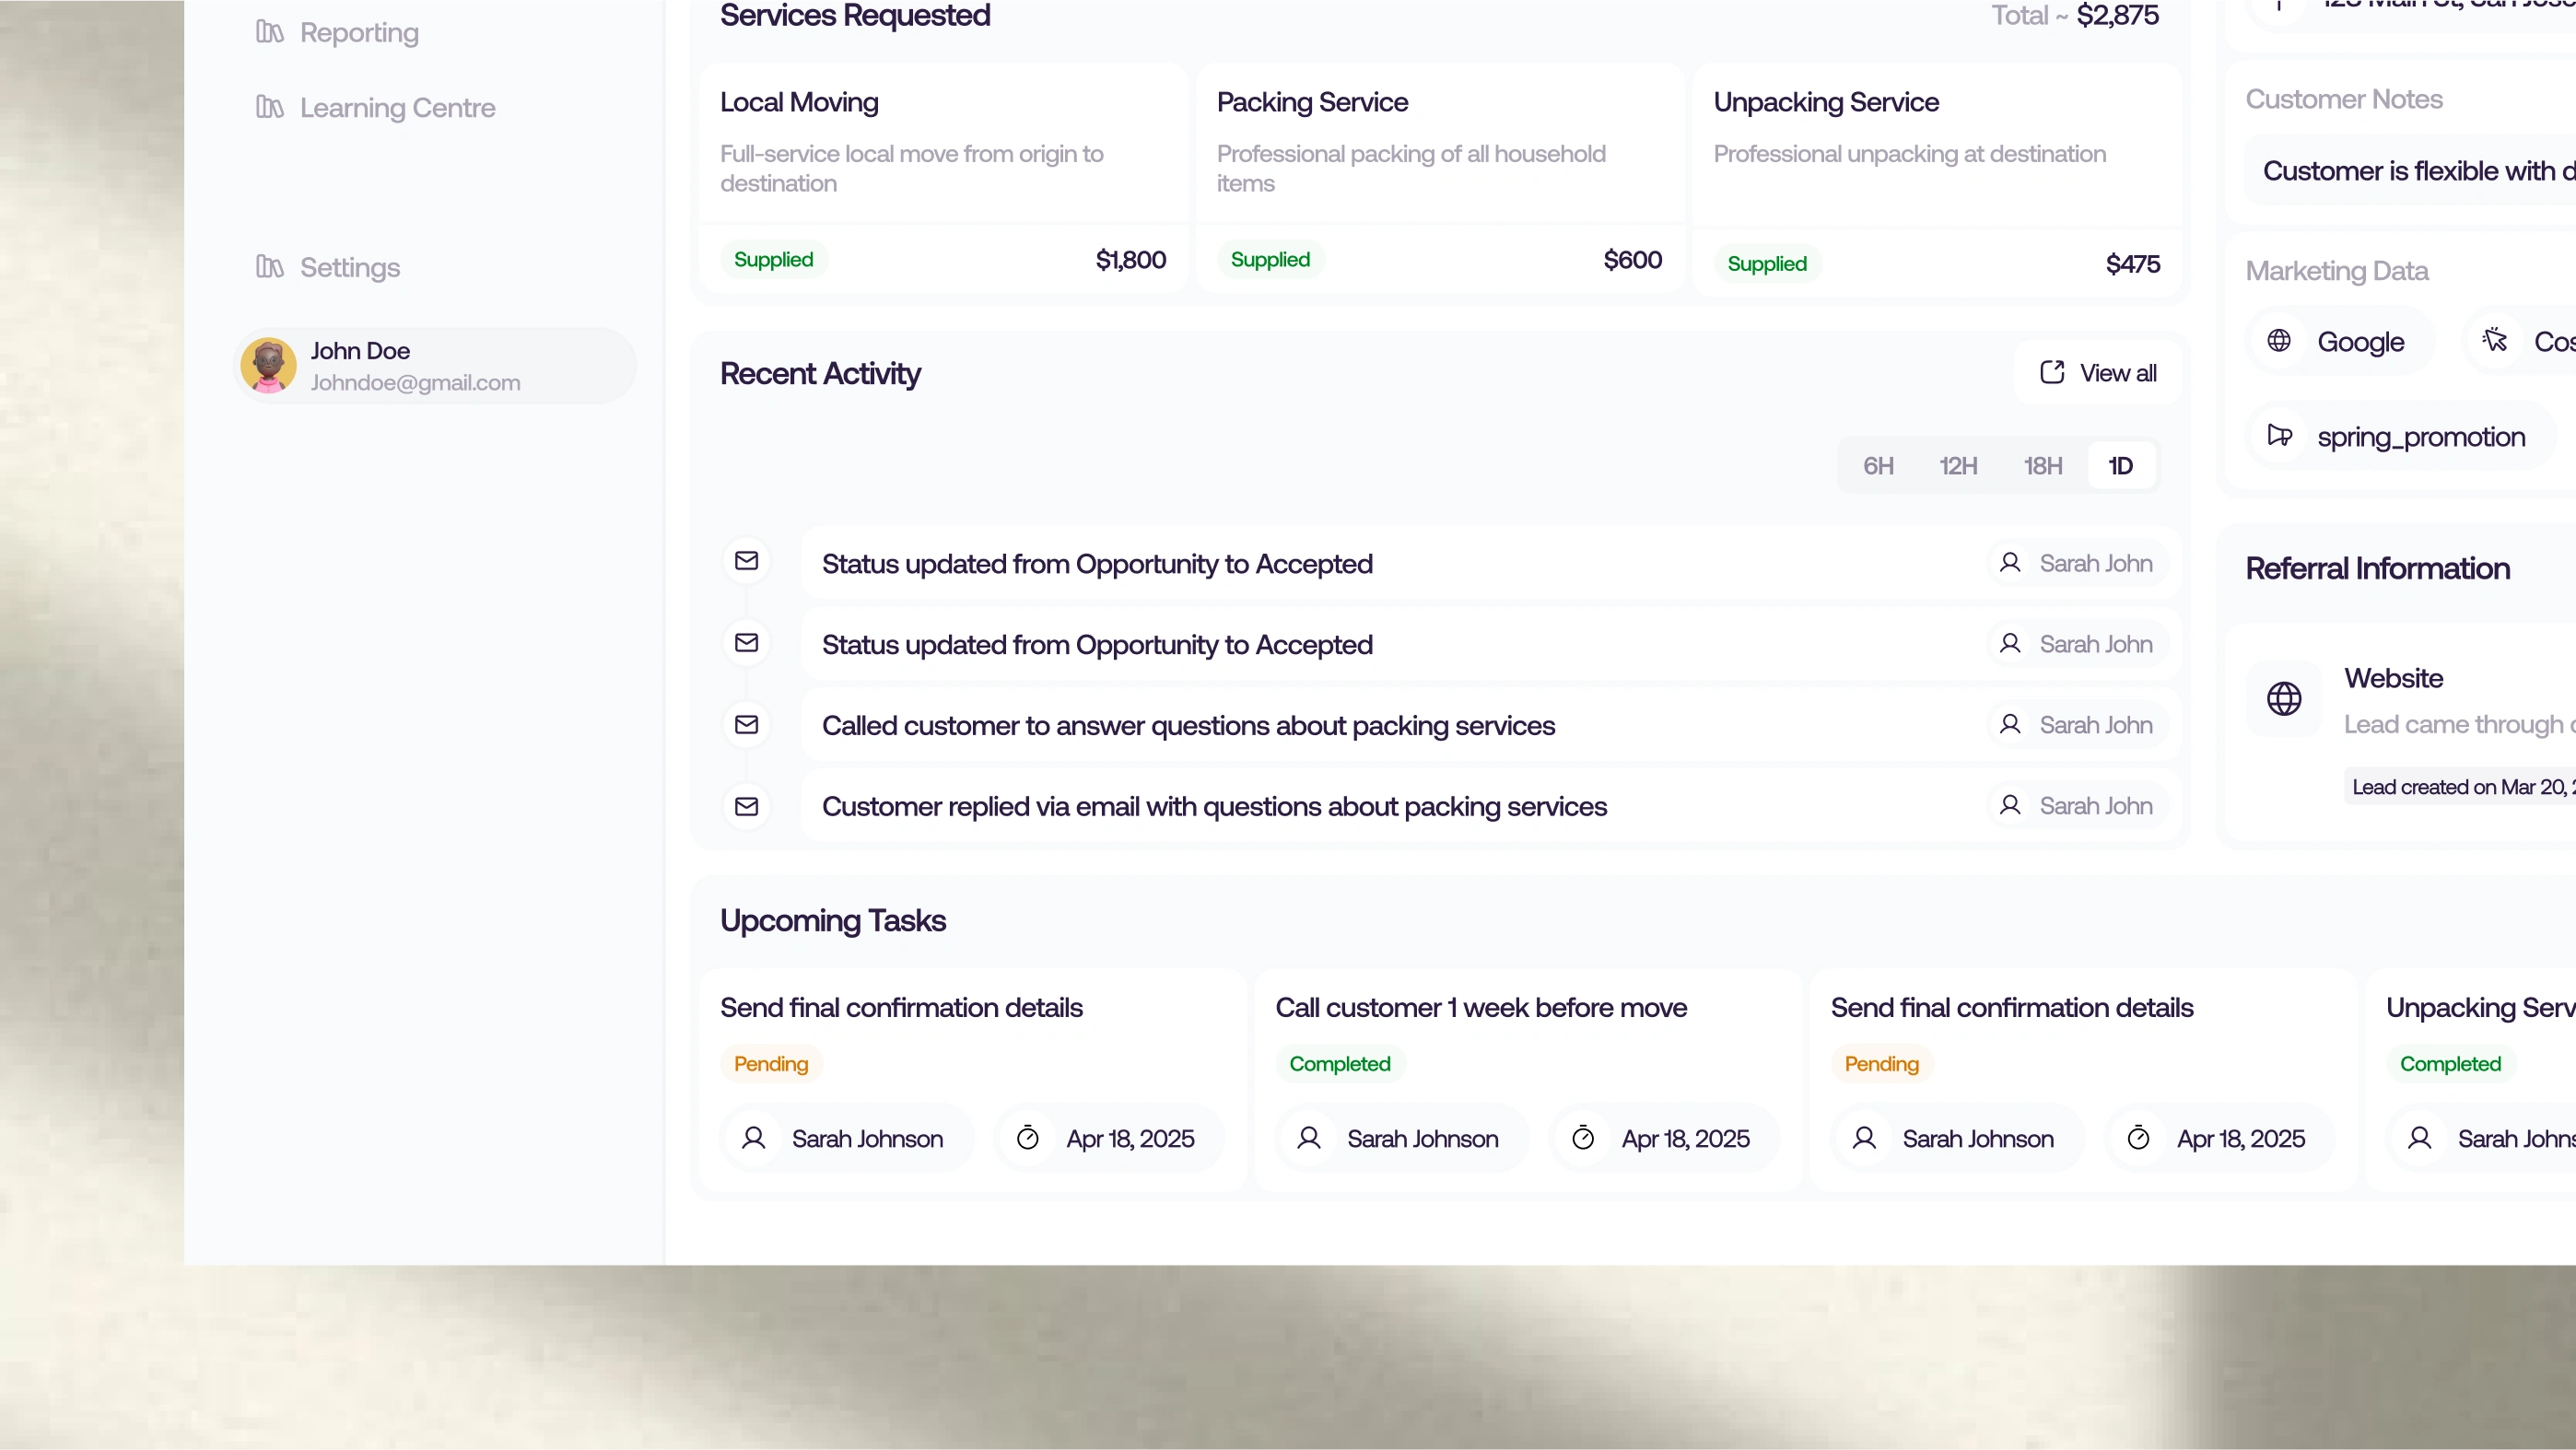The image size is (2576, 1450).
Task: Click timer icon on Call customer task card
Action: tap(1583, 1138)
